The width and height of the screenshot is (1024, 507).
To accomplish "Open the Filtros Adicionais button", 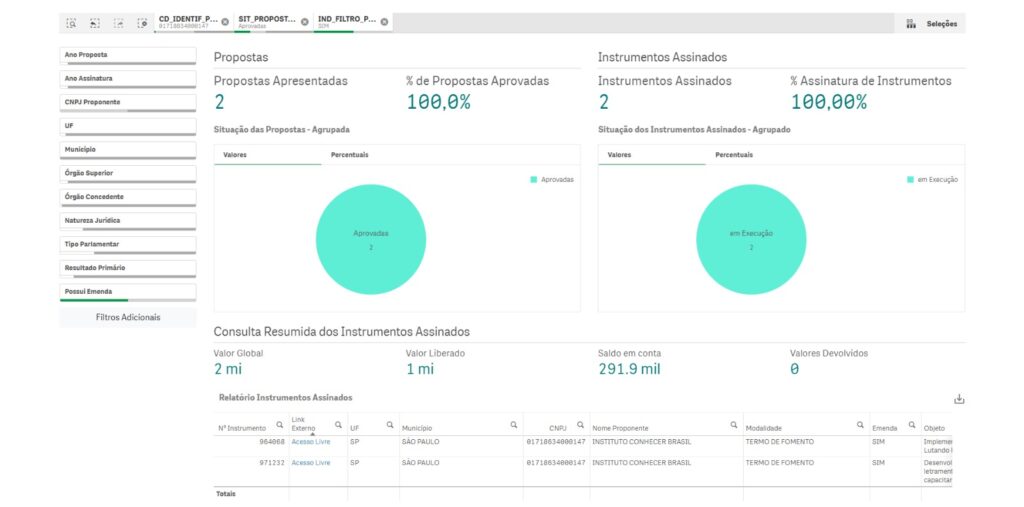I will 127,317.
